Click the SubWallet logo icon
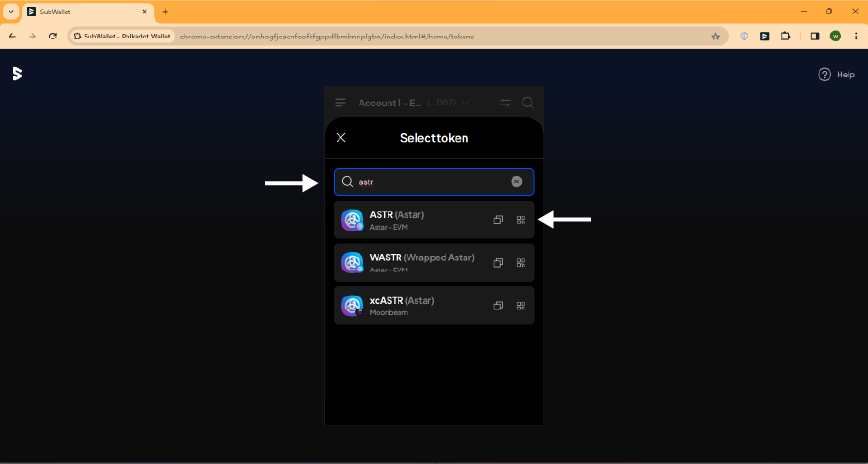The image size is (868, 464). tap(17, 73)
